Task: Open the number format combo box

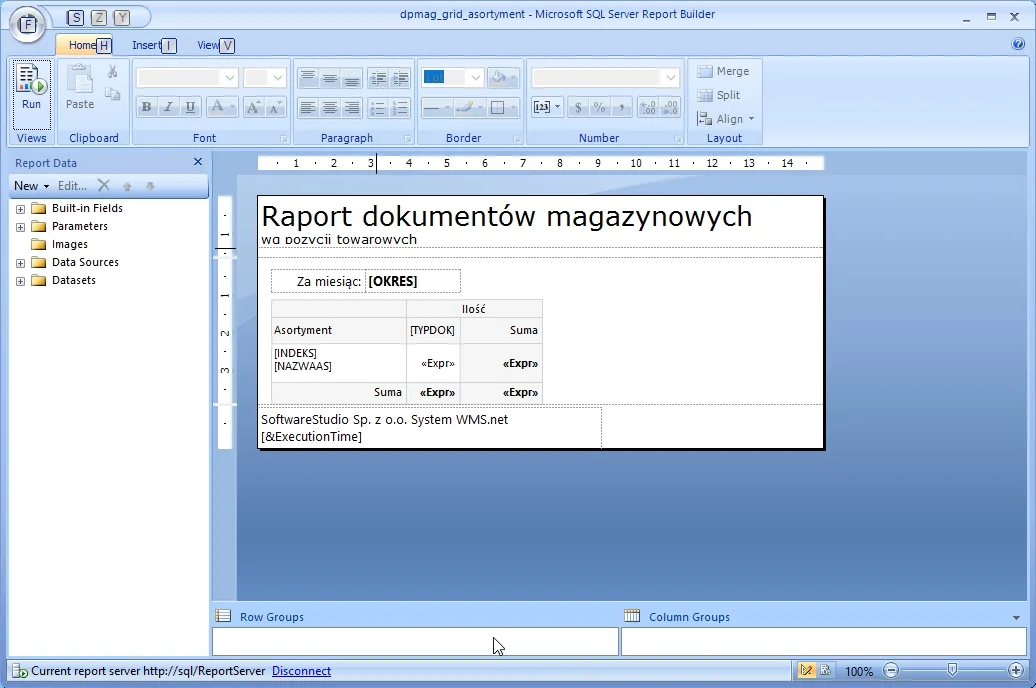Action: 605,77
